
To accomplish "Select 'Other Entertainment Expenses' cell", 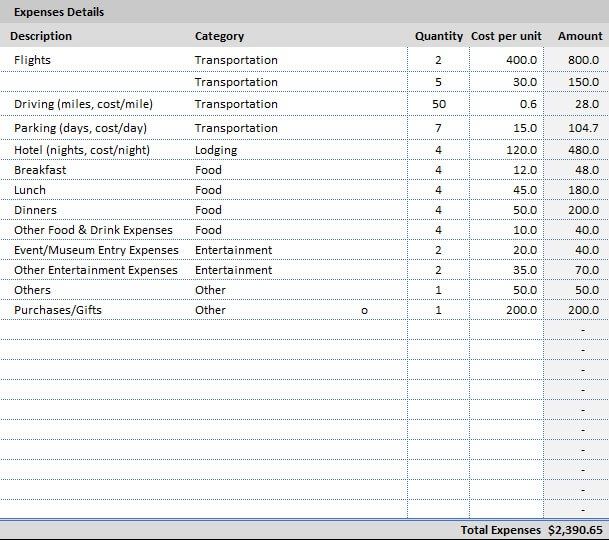I will 96,270.
